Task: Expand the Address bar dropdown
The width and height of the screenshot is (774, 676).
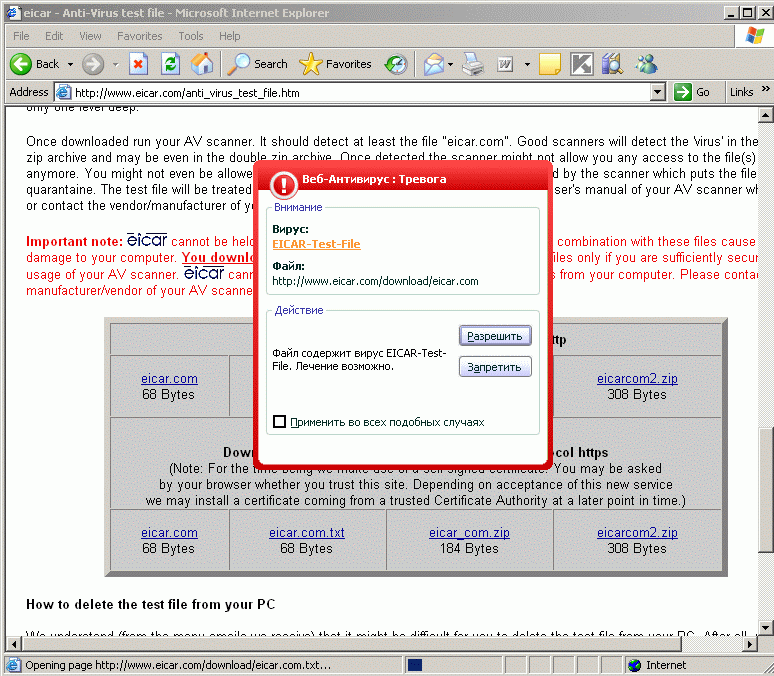Action: click(x=657, y=92)
